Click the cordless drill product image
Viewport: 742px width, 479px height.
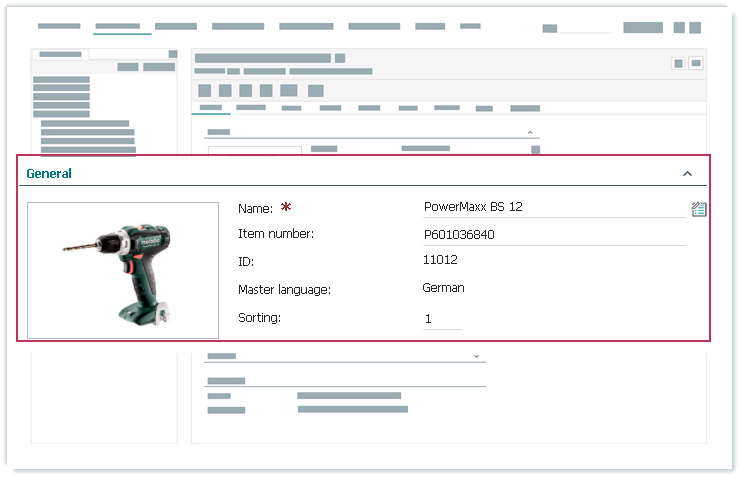(x=122, y=269)
